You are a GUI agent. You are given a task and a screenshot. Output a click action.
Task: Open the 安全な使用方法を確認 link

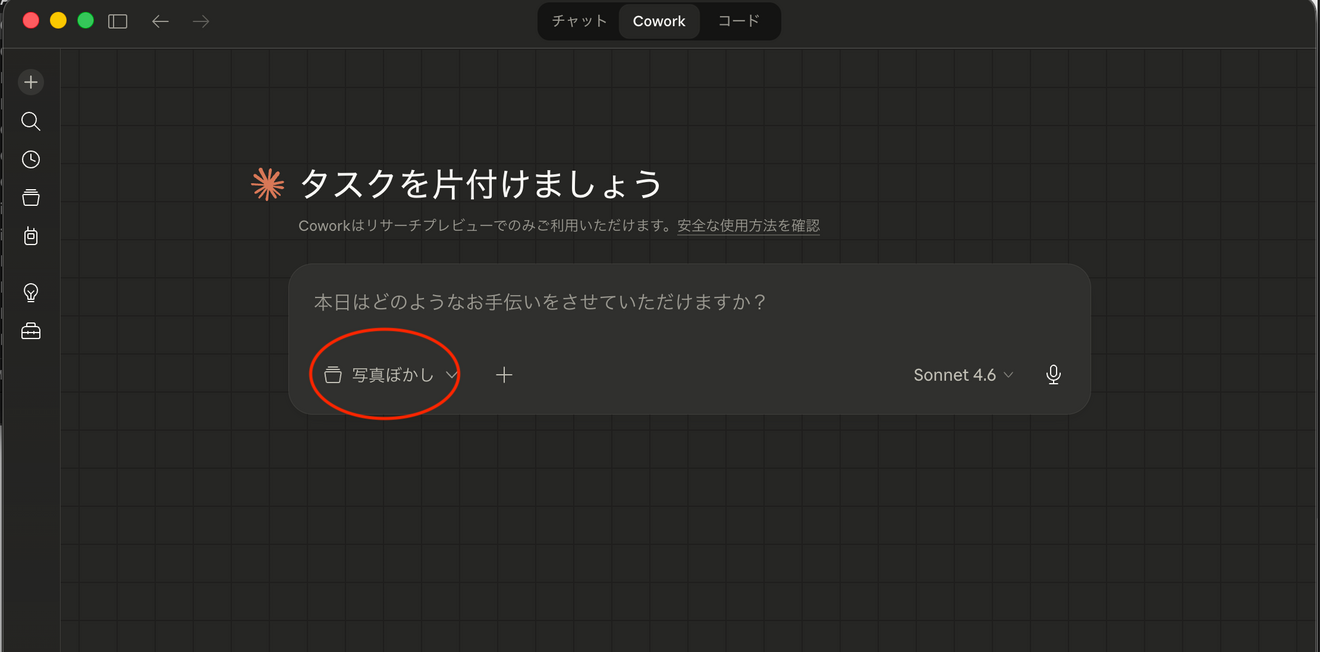coord(748,225)
